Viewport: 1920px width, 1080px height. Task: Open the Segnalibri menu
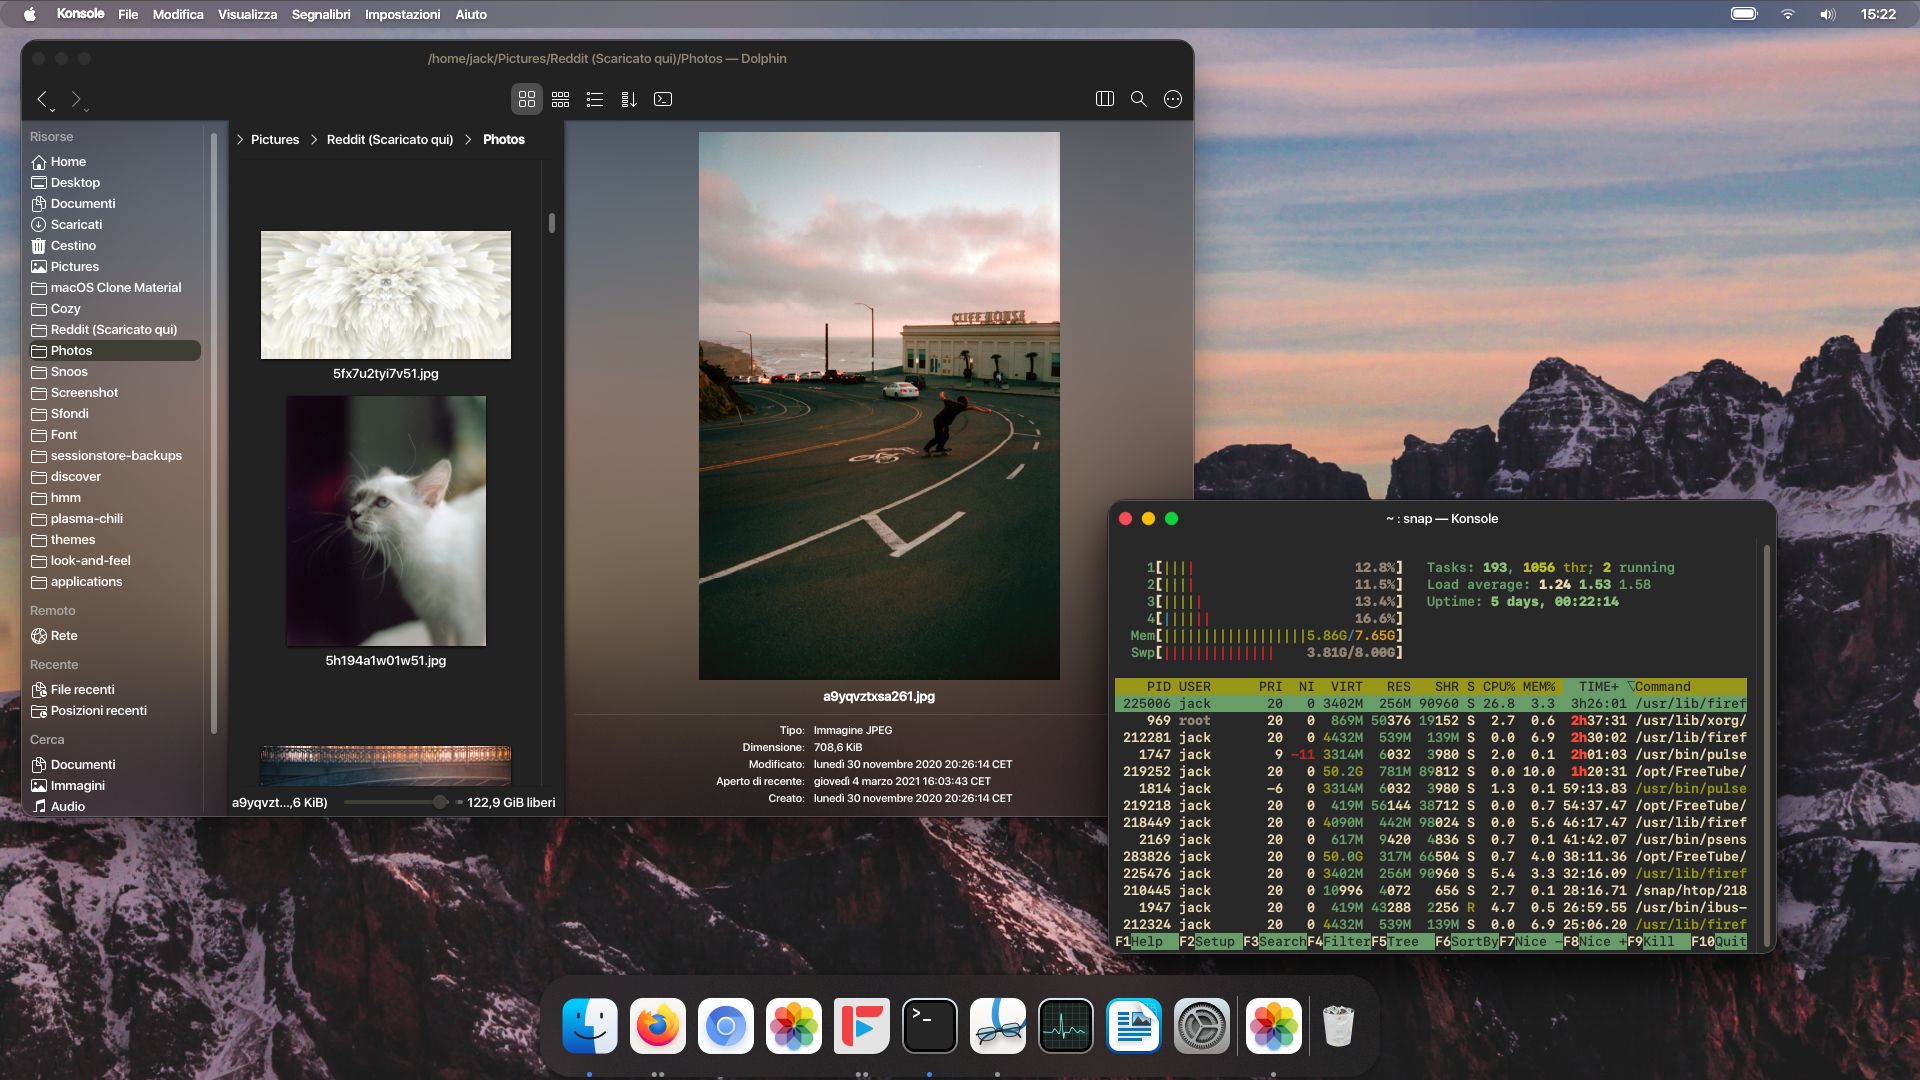pos(319,14)
